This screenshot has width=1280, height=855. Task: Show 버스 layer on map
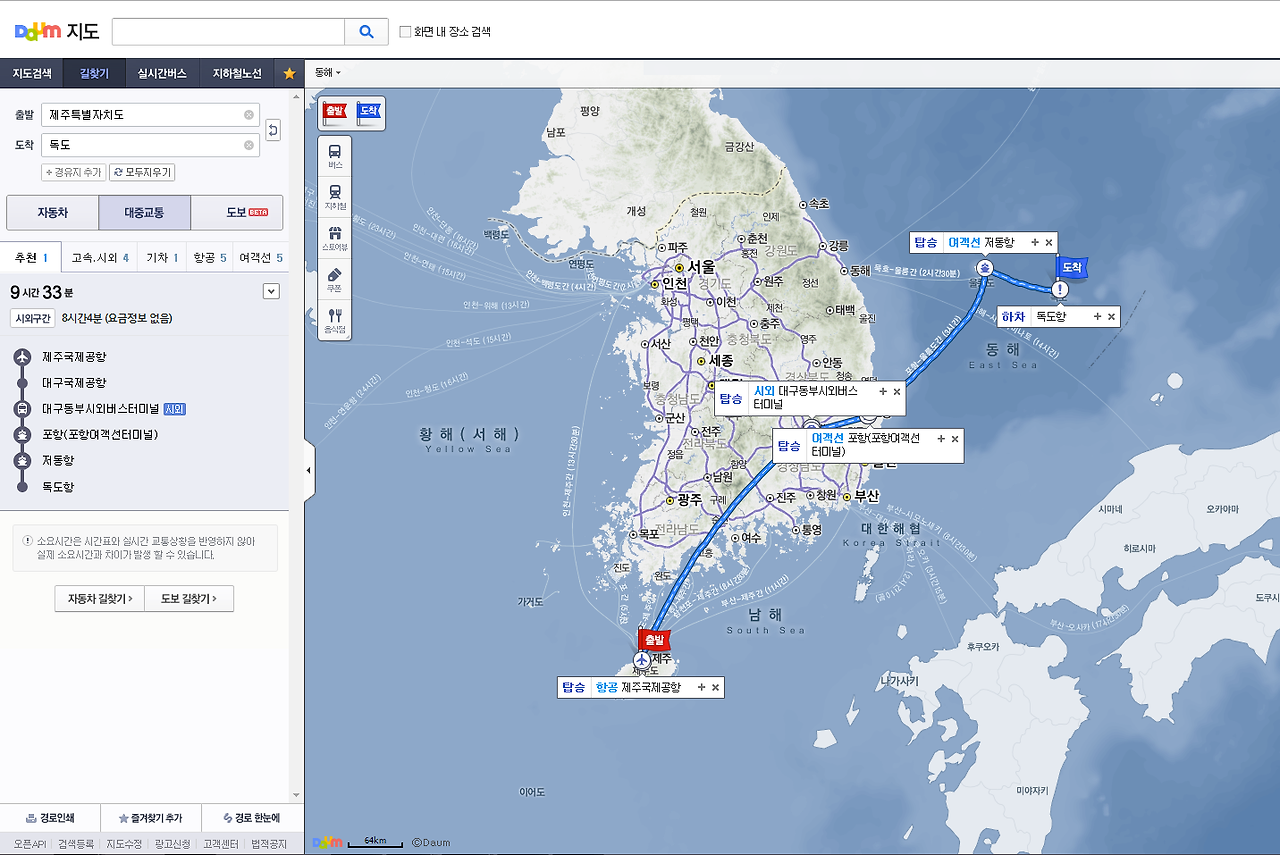pos(334,157)
